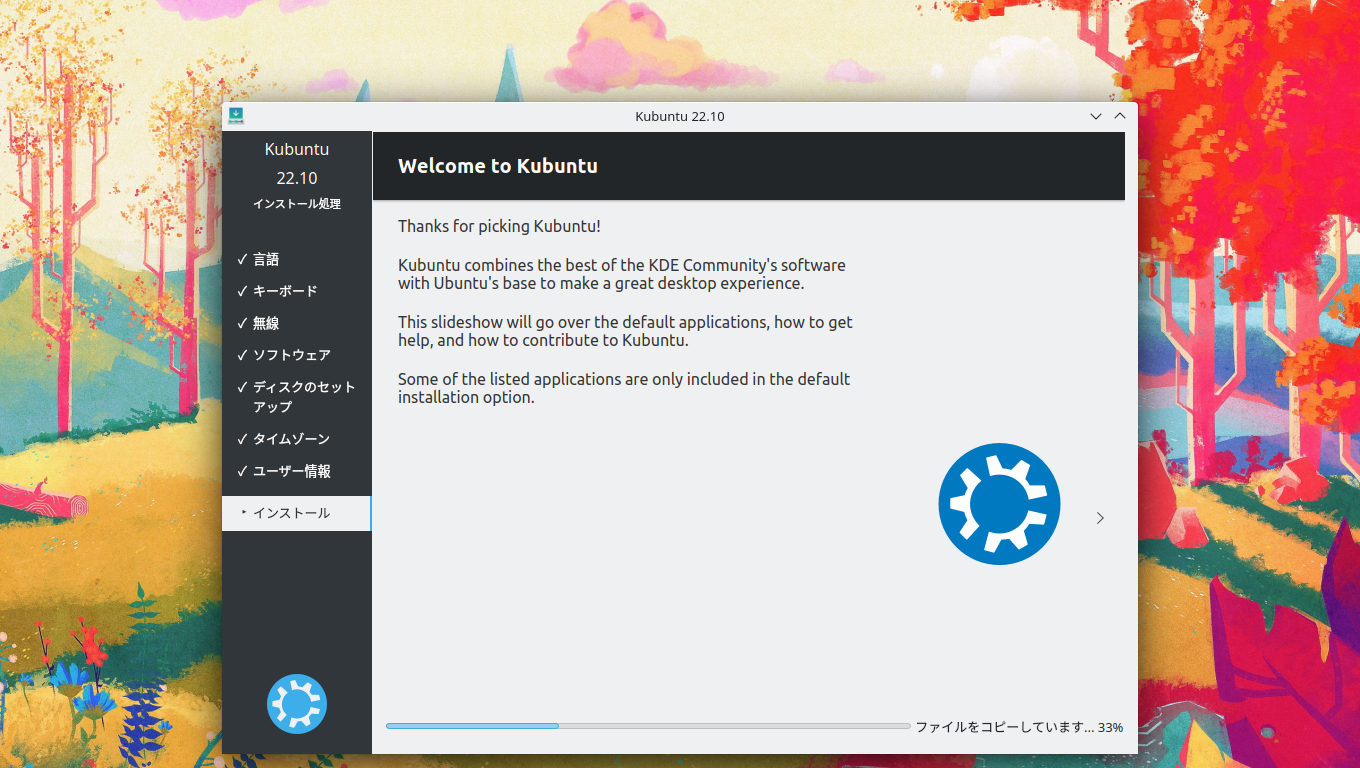This screenshot has height=768, width=1360.
Task: Click the 'Kubuntu' name in the sidebar header
Action: [297, 149]
